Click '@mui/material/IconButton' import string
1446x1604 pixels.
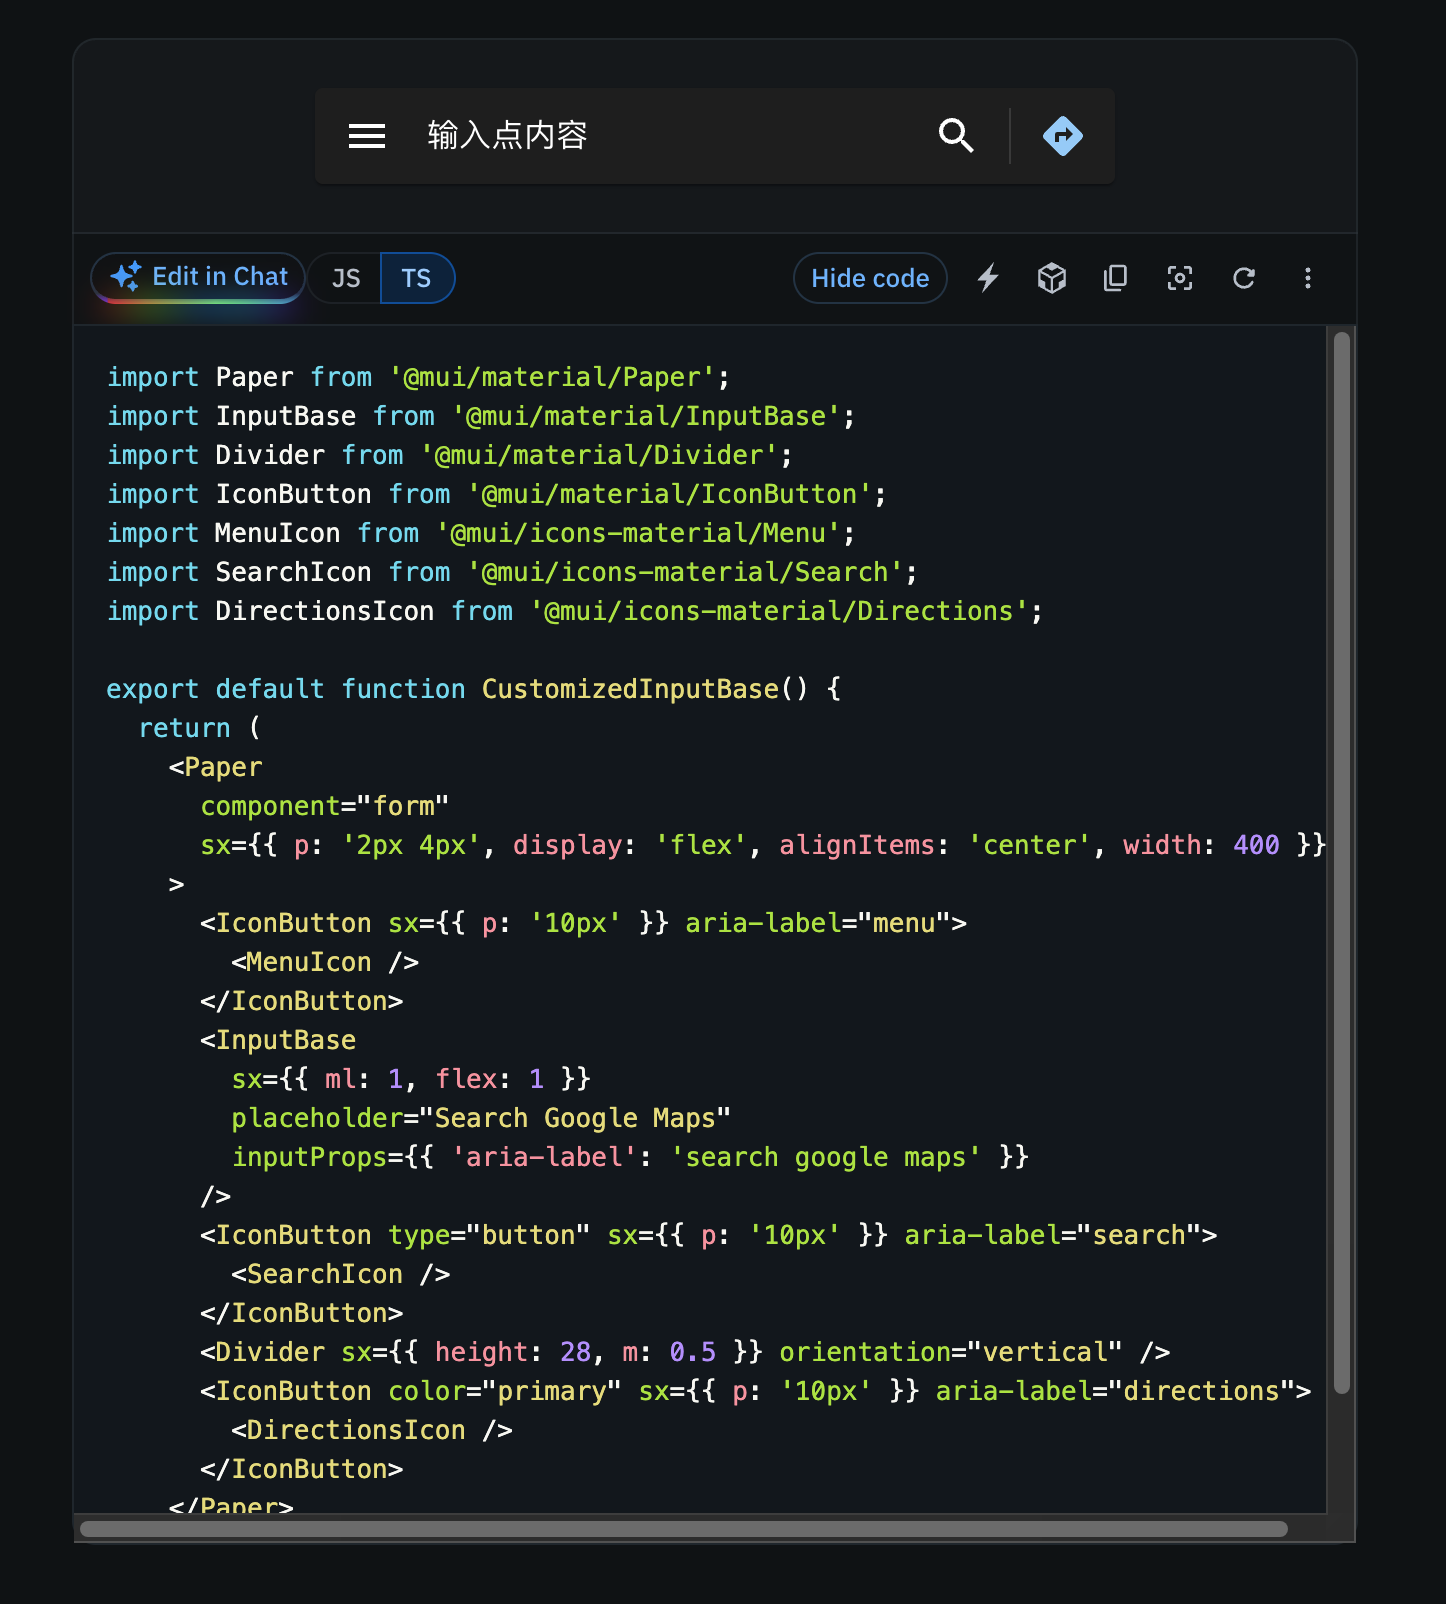coord(669,494)
